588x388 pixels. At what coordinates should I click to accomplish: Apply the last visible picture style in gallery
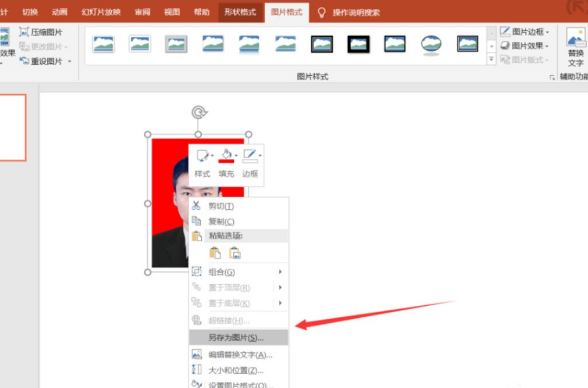pos(468,44)
